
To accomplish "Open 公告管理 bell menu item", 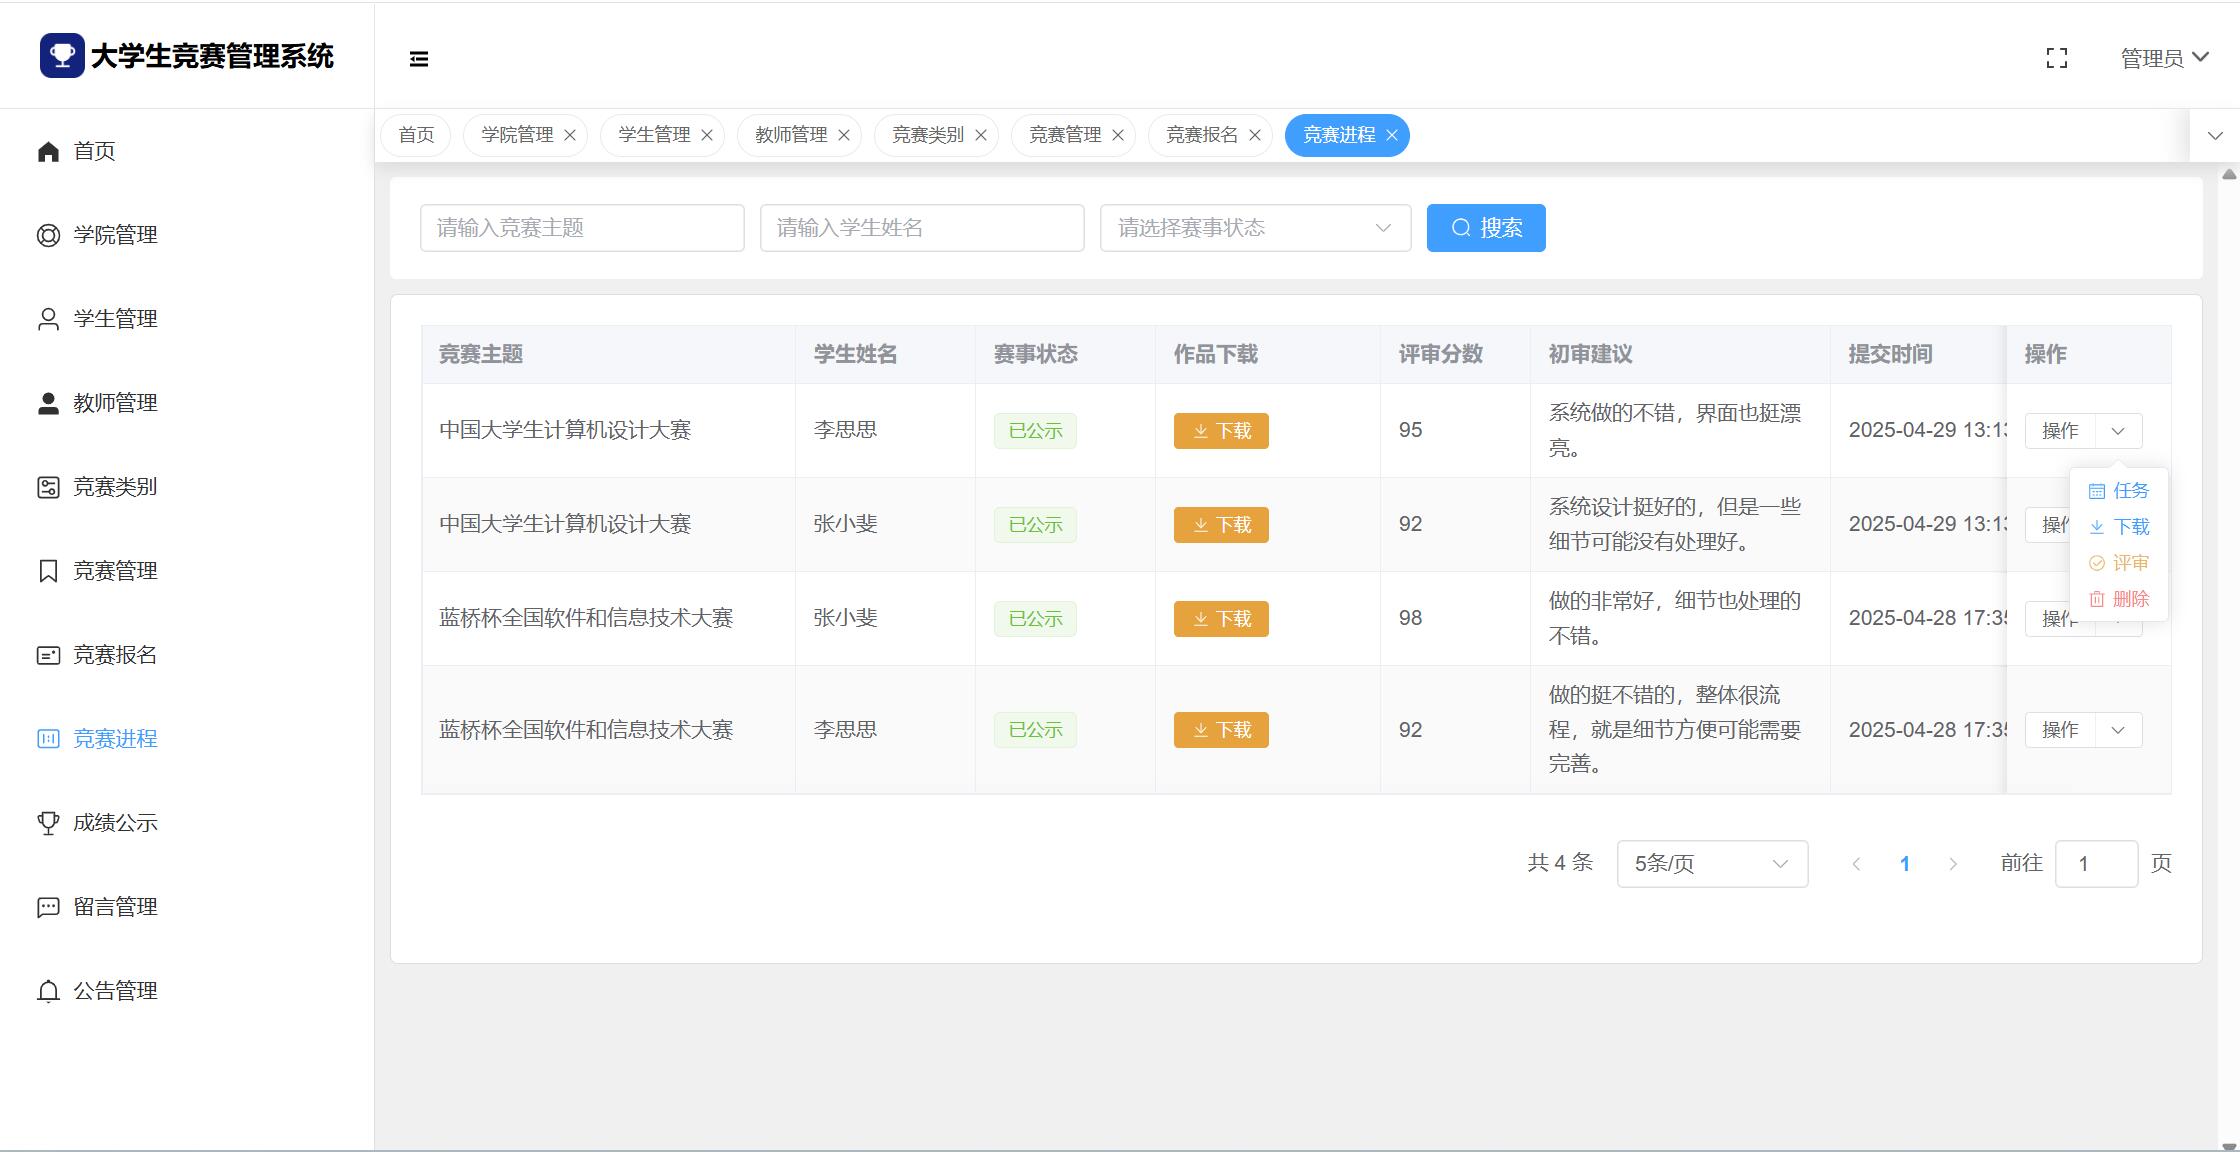I will click(x=115, y=991).
